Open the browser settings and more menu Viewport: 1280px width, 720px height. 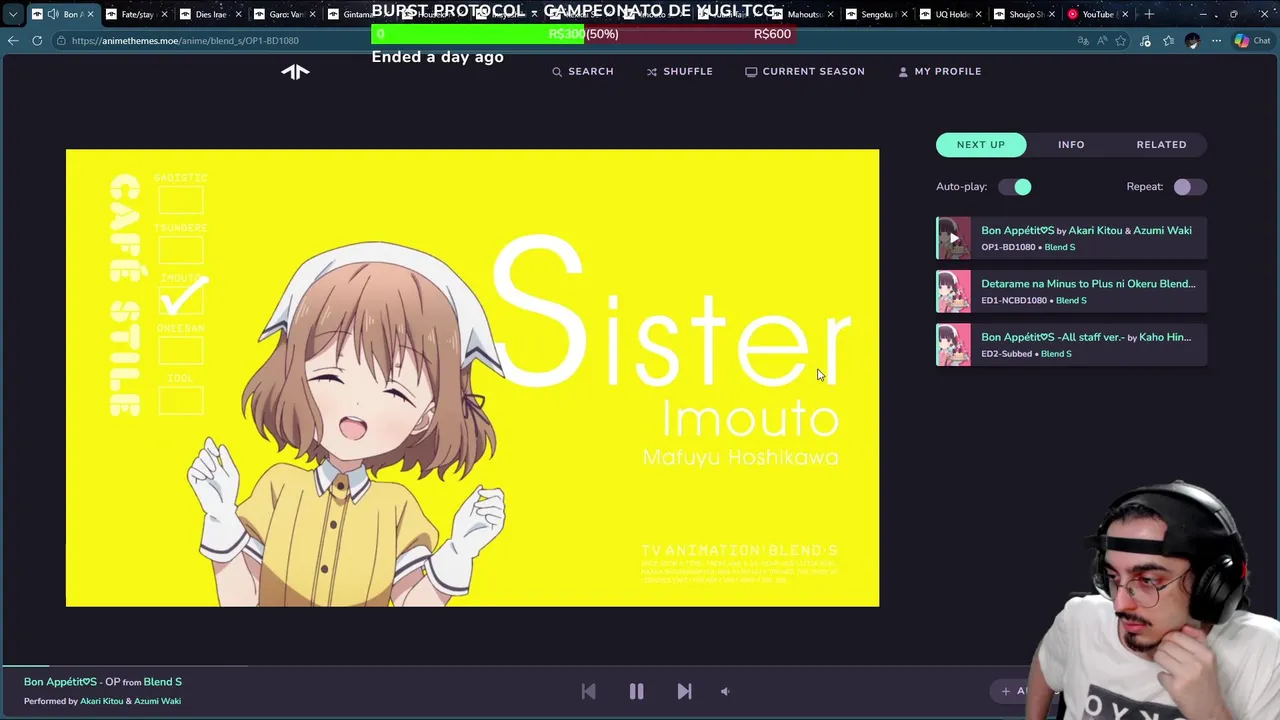tap(1216, 41)
